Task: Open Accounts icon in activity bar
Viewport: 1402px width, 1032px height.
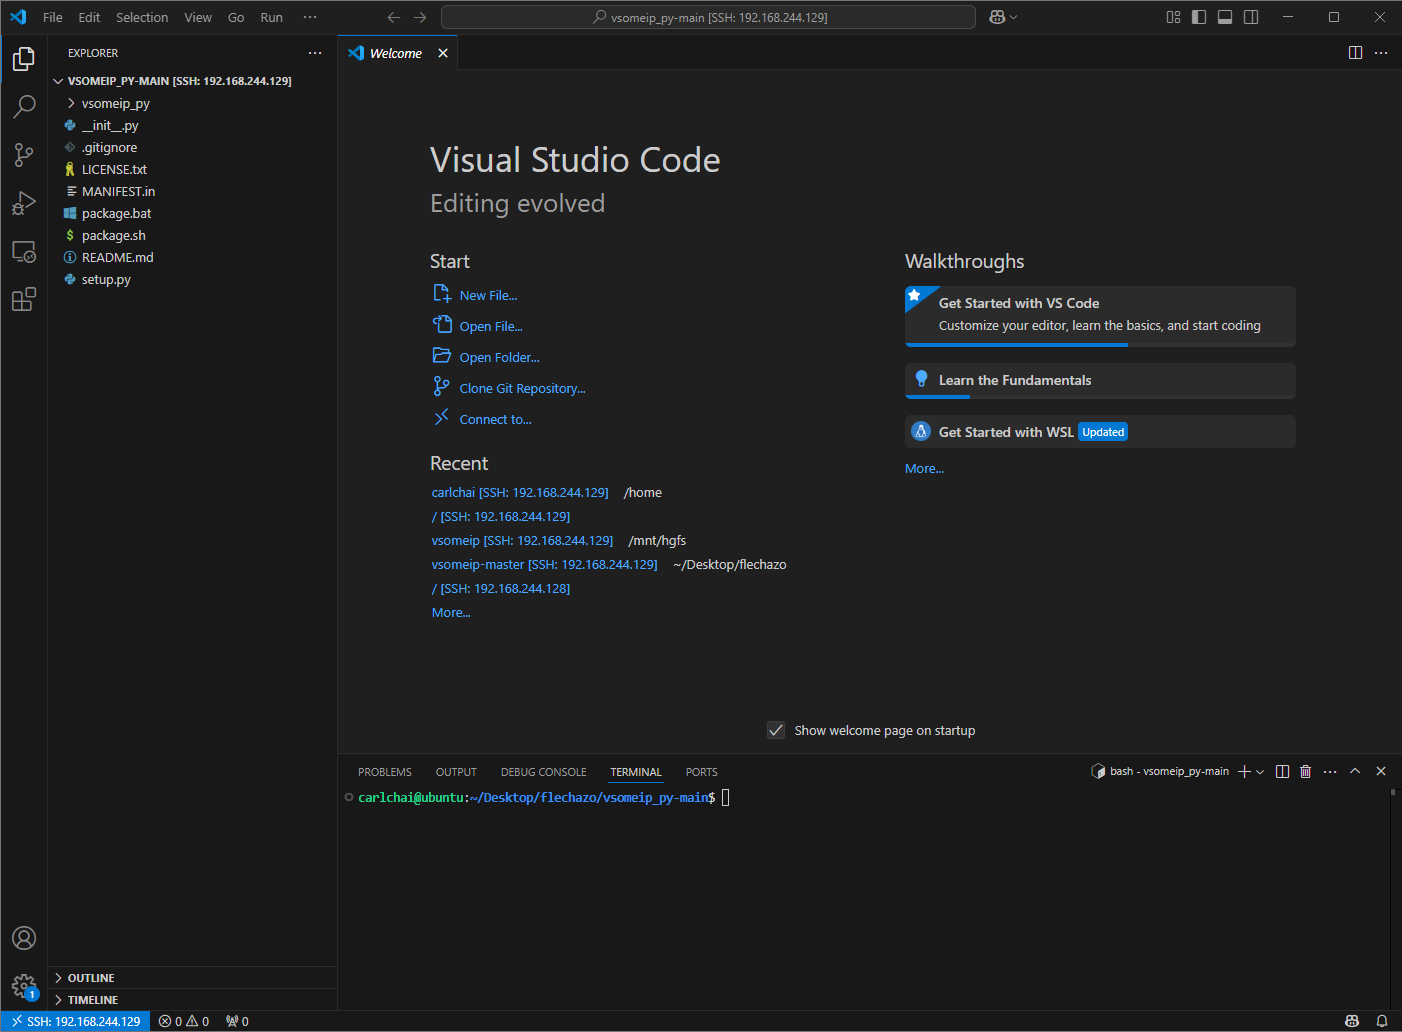Action: tap(24, 938)
